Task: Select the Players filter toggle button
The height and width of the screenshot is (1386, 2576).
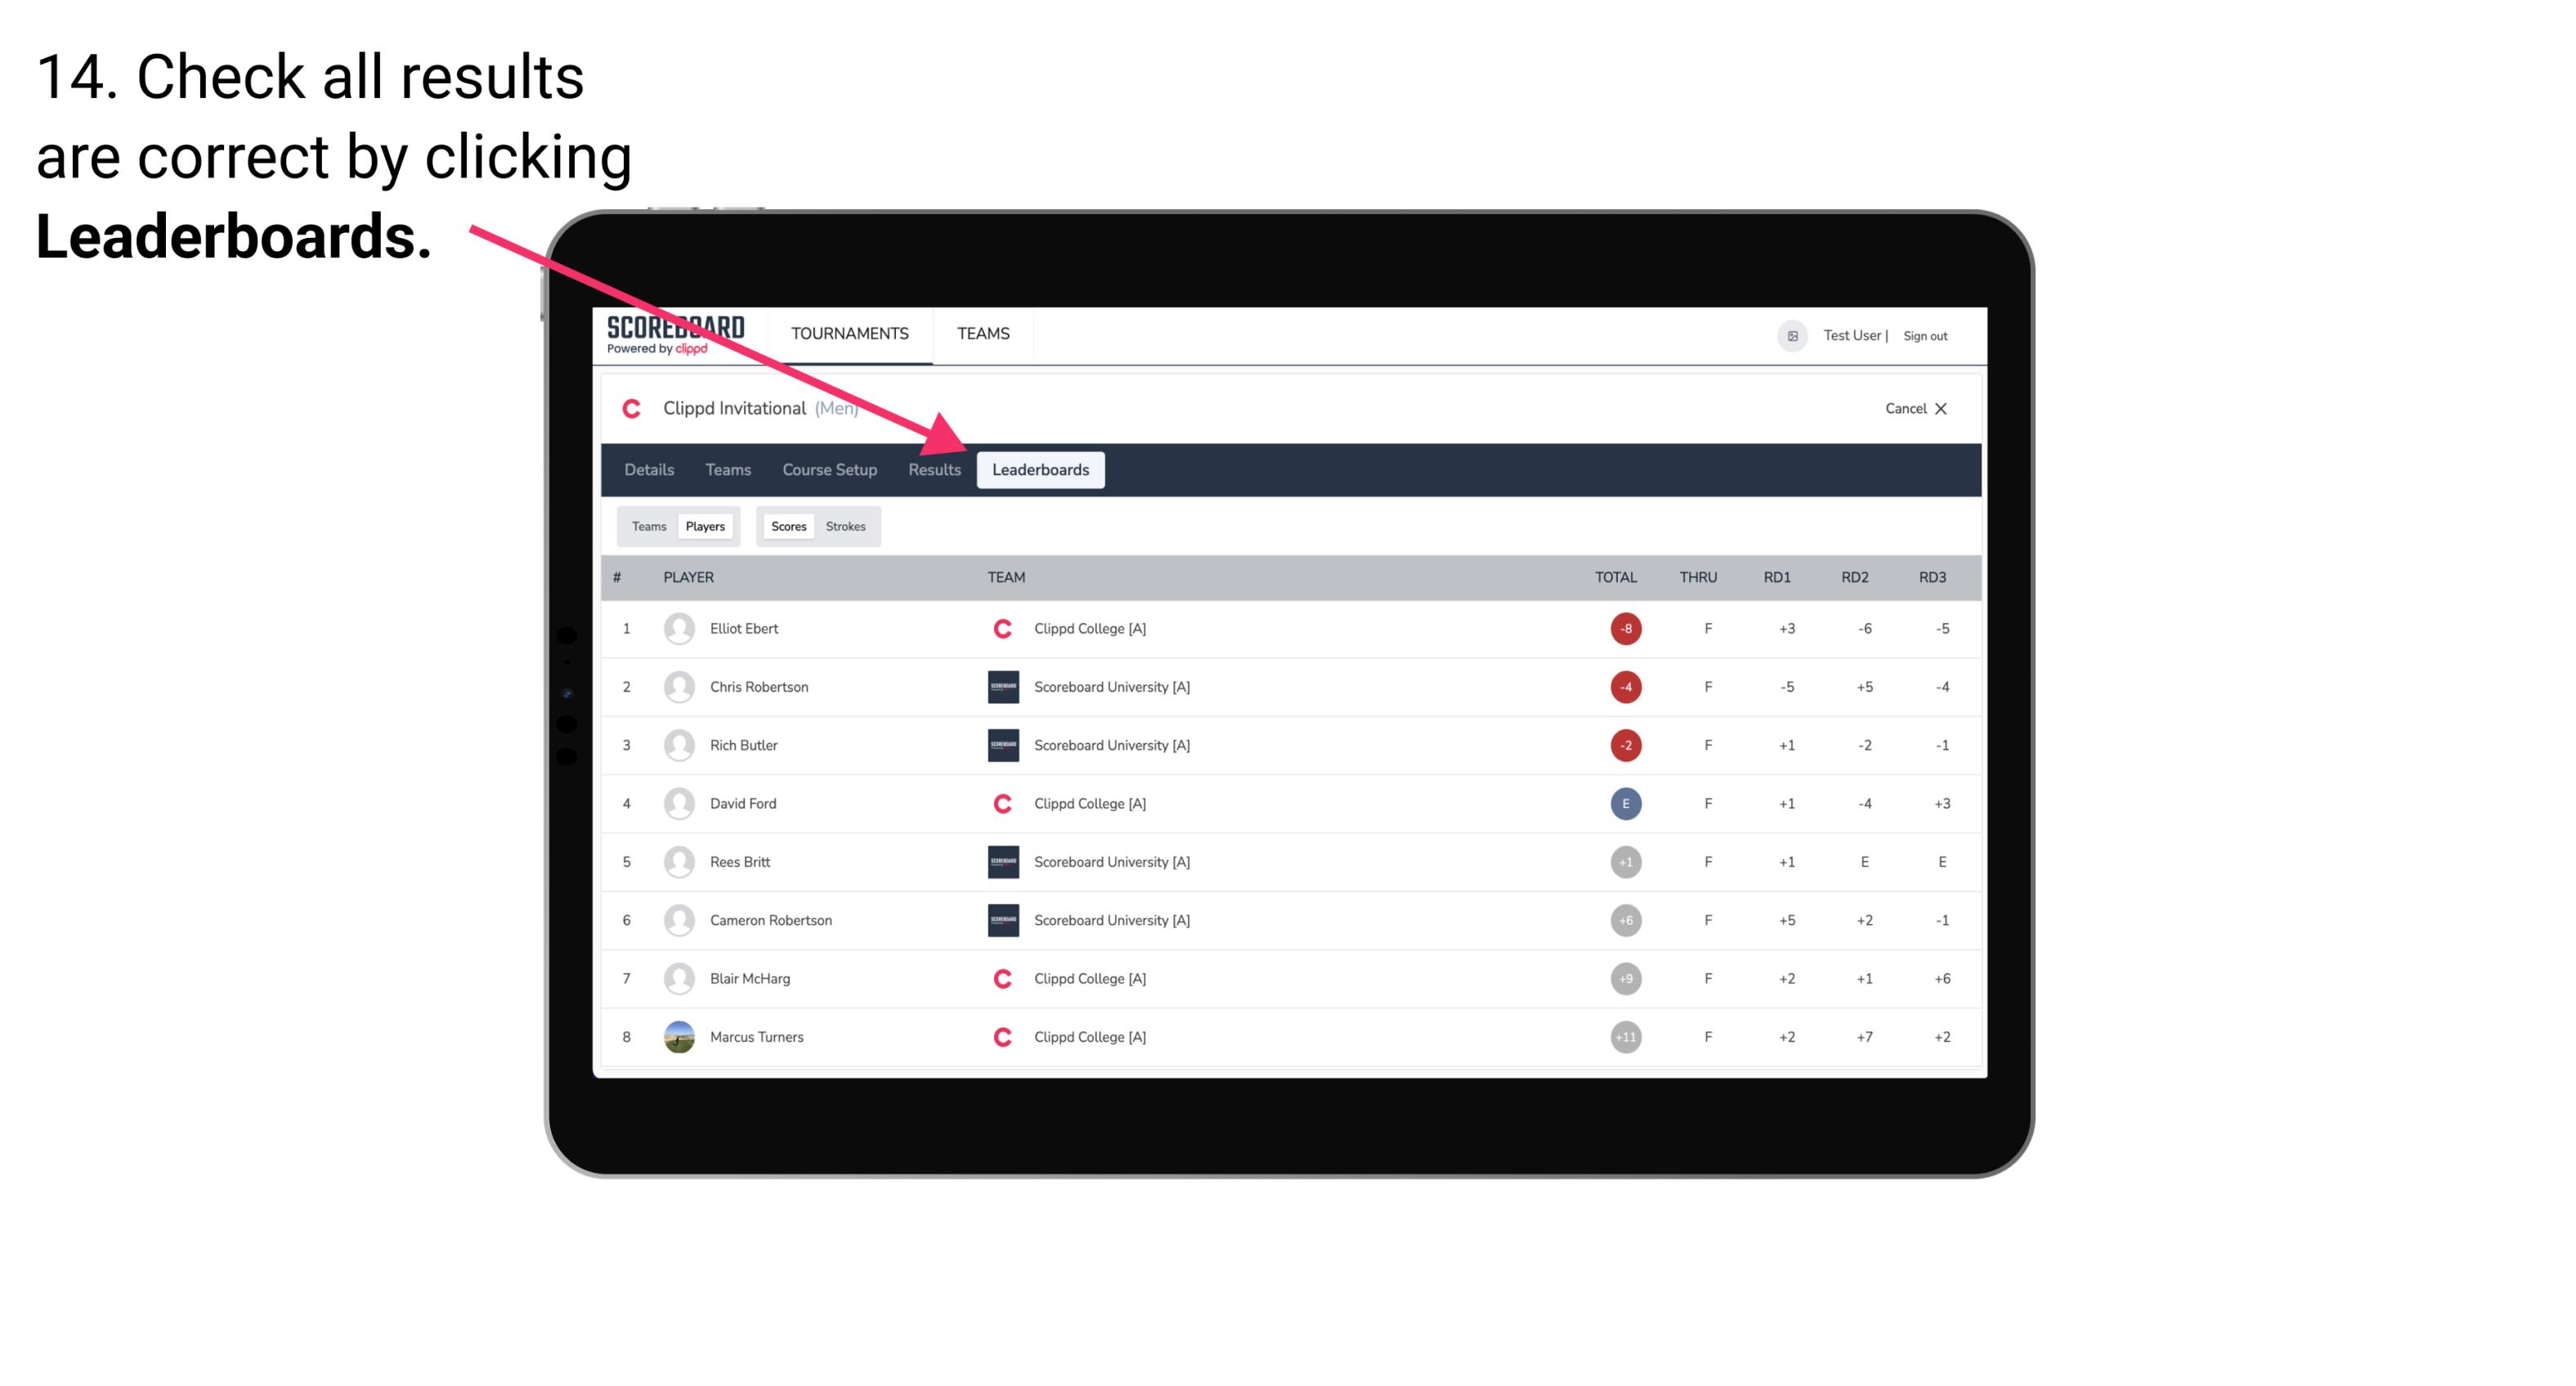Action: [x=703, y=526]
